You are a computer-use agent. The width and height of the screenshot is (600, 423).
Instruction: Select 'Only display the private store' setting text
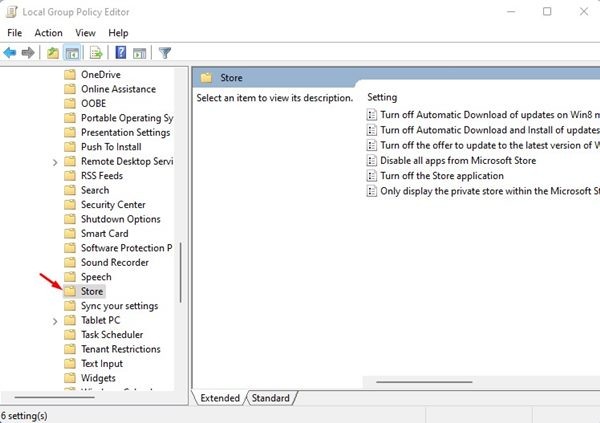point(490,191)
